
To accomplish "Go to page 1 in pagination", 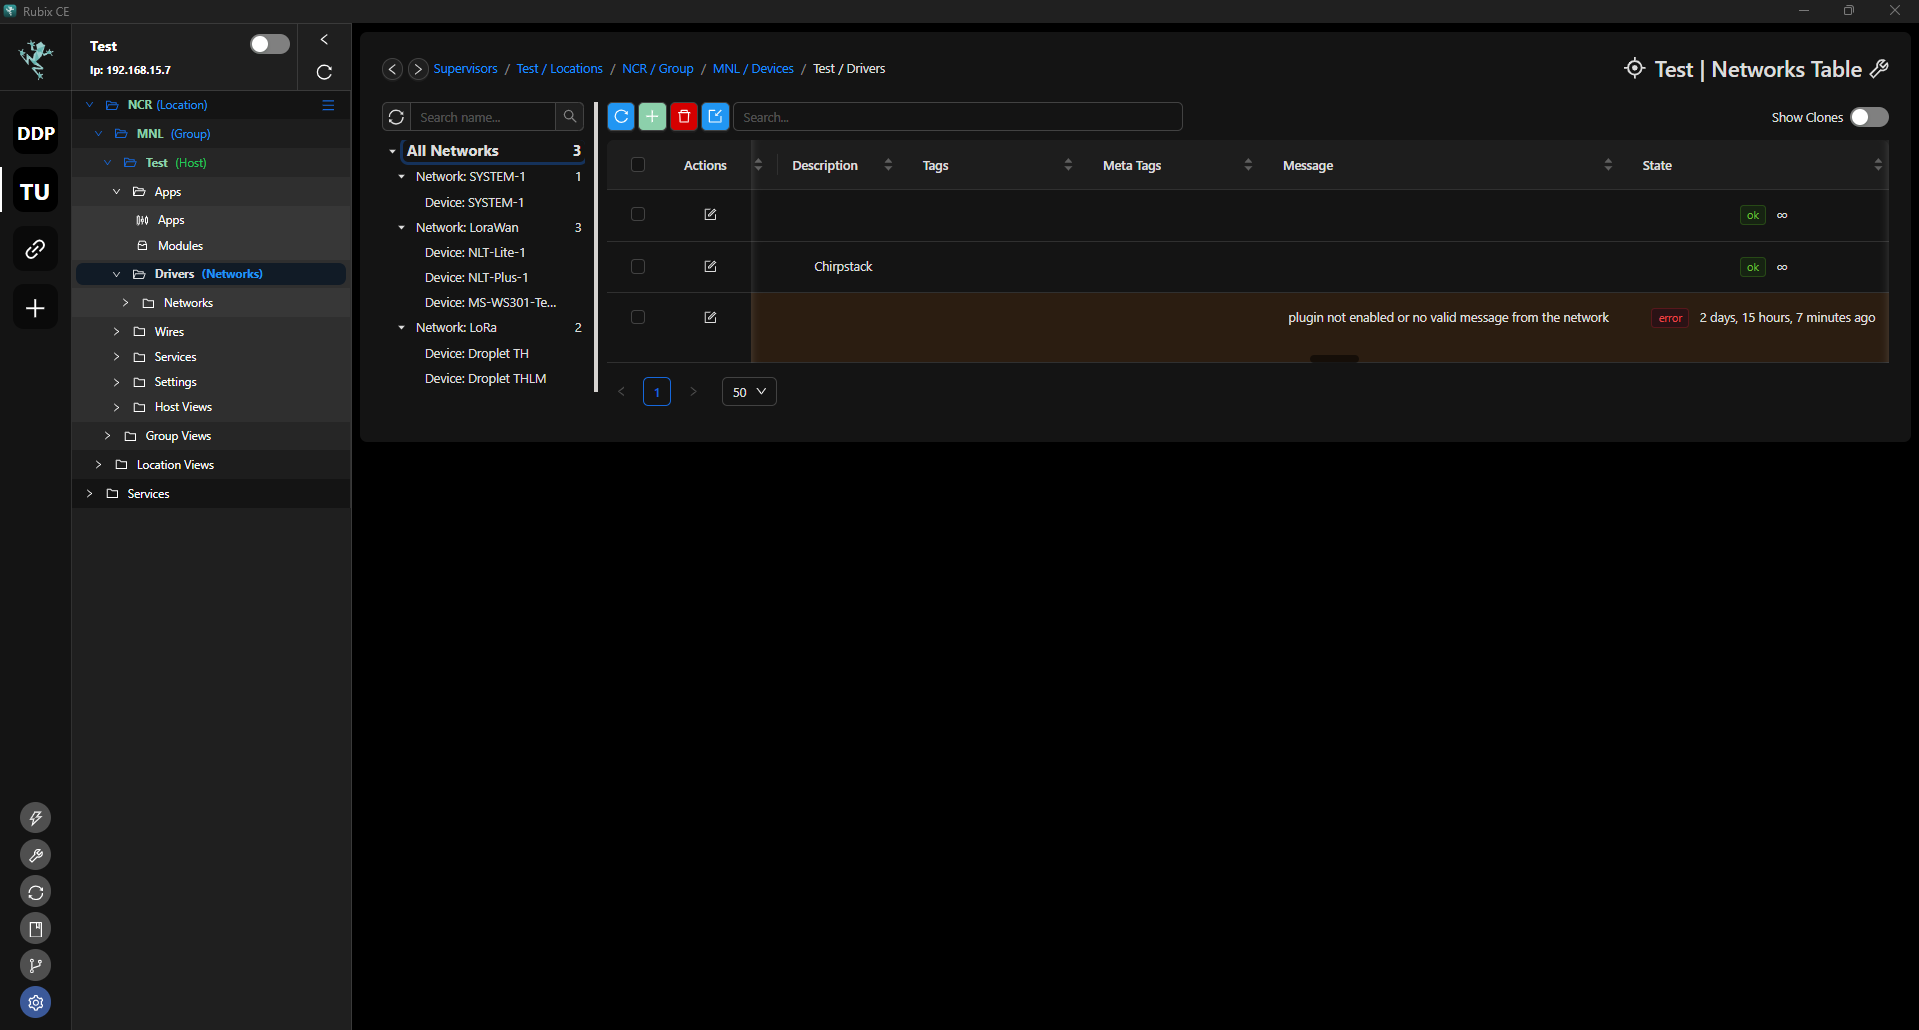I will tap(657, 392).
